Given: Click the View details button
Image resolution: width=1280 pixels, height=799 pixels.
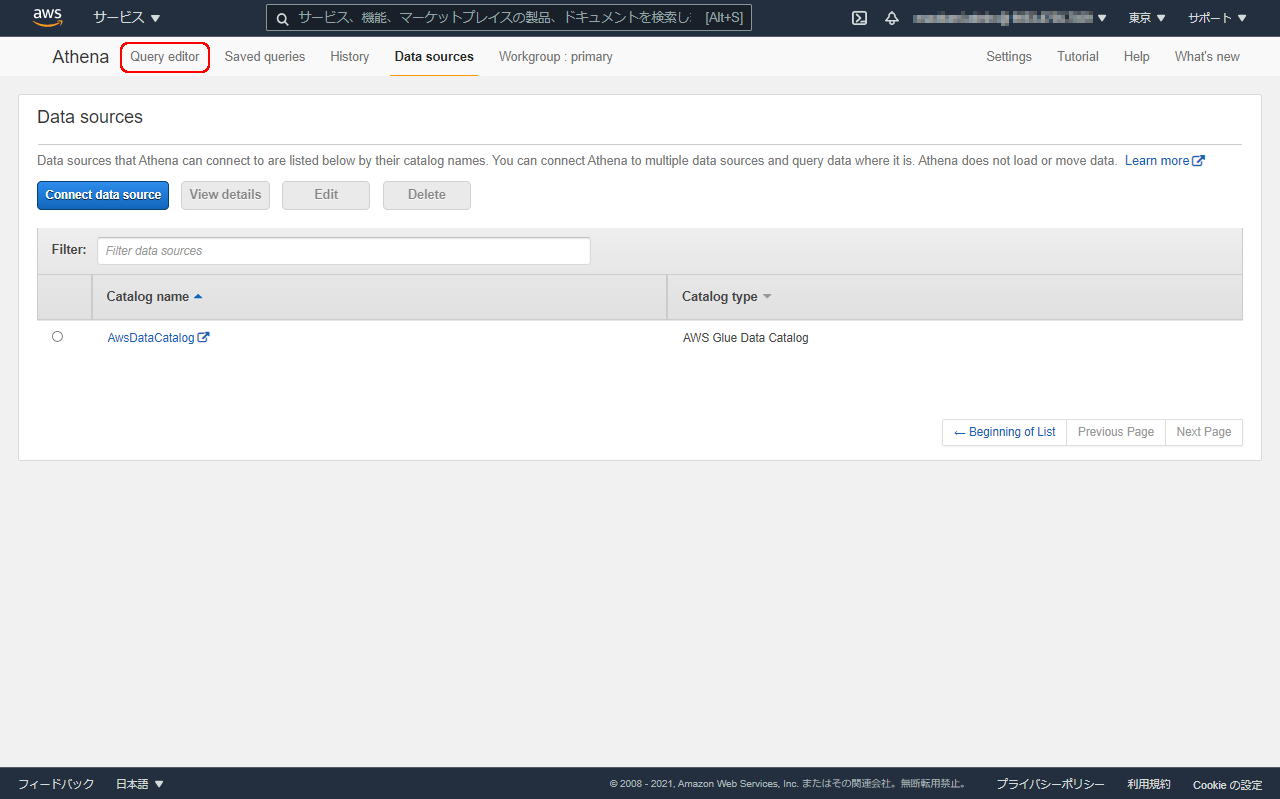Looking at the screenshot, I should 225,195.
